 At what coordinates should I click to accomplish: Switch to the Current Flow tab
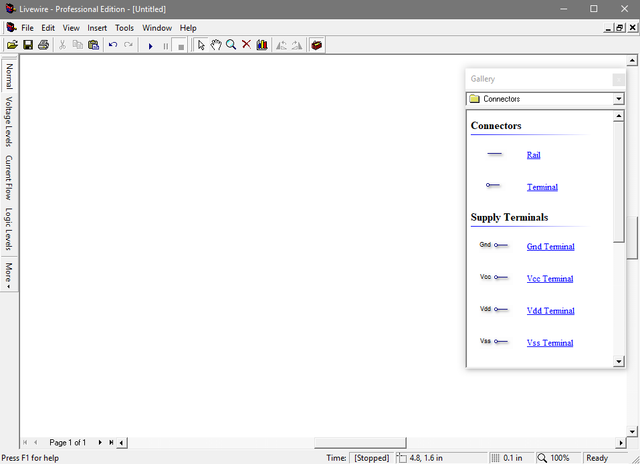click(9, 178)
